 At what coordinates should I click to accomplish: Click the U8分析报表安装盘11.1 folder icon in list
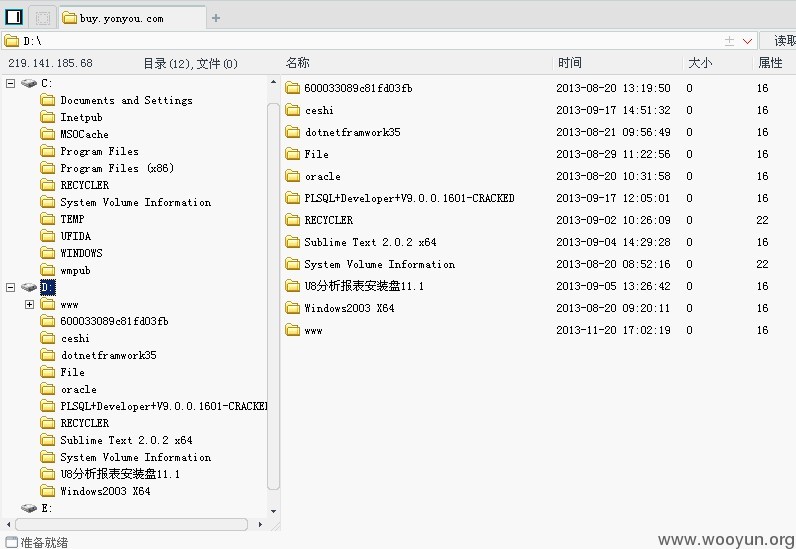coord(292,286)
